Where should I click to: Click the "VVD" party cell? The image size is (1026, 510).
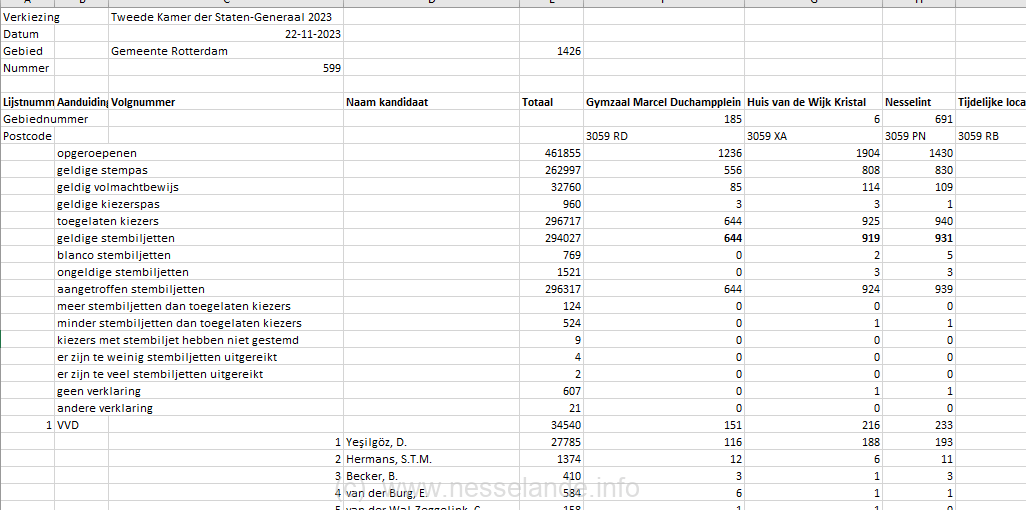68,425
